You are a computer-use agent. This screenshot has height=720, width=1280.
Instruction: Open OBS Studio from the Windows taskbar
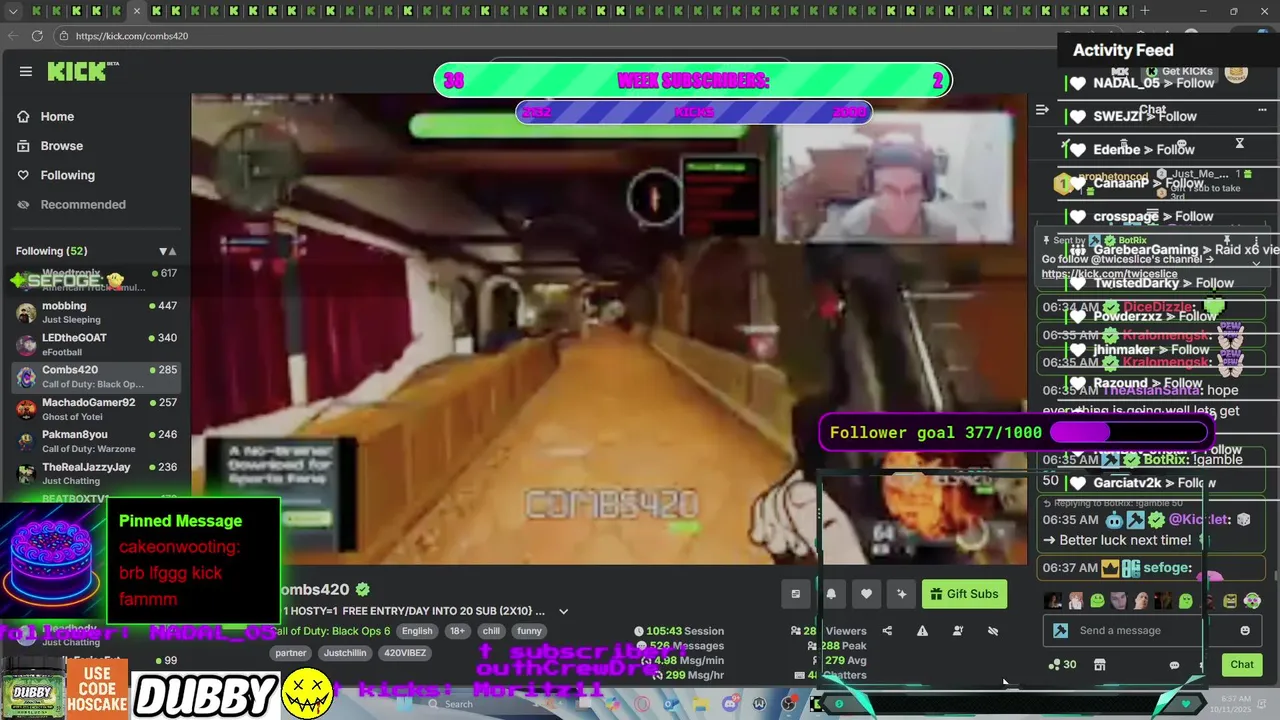788,704
